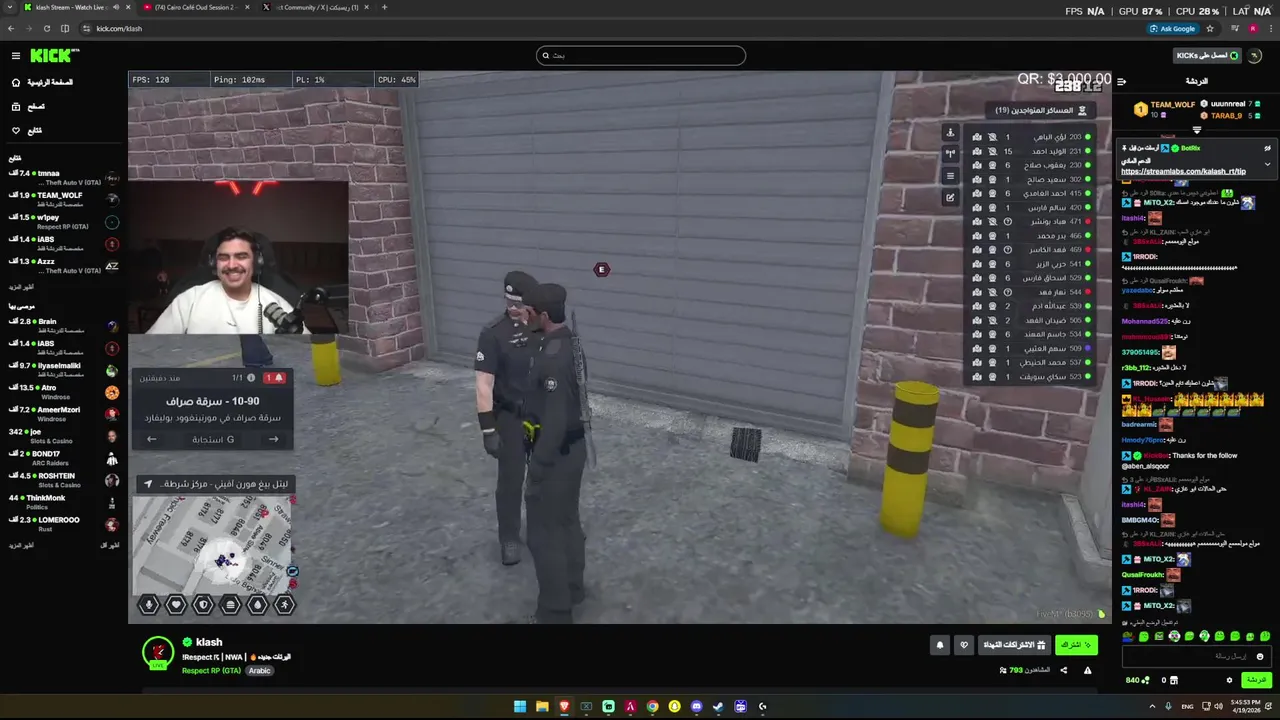Open Windows Start menu
The width and height of the screenshot is (1280, 720).
(x=520, y=706)
